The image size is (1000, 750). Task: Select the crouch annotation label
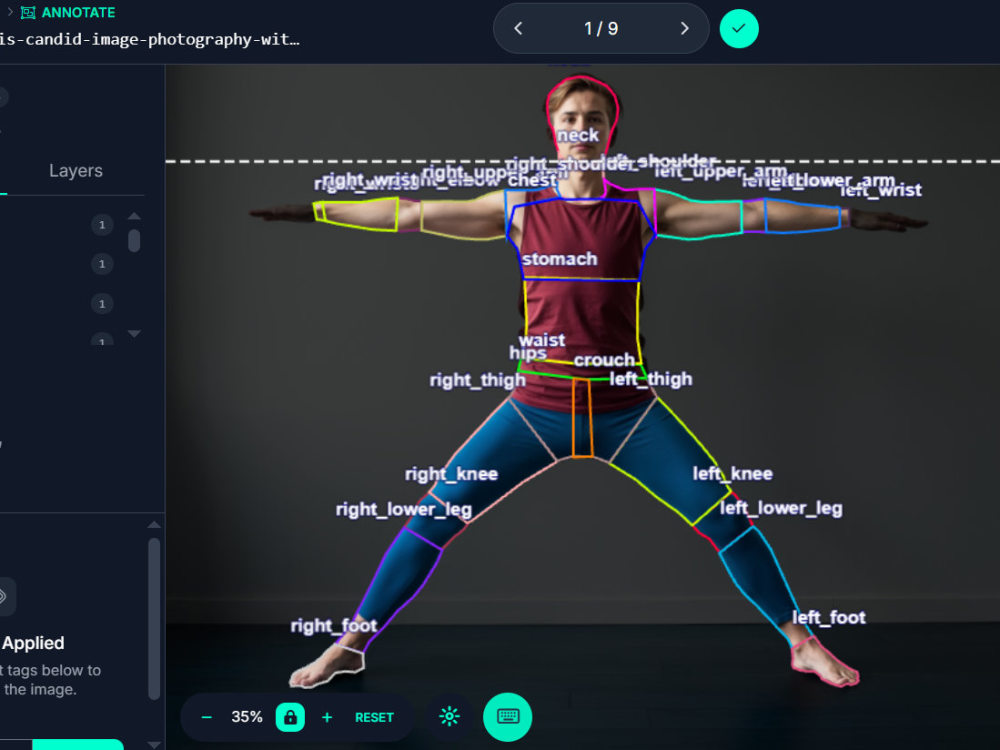pyautogui.click(x=605, y=360)
